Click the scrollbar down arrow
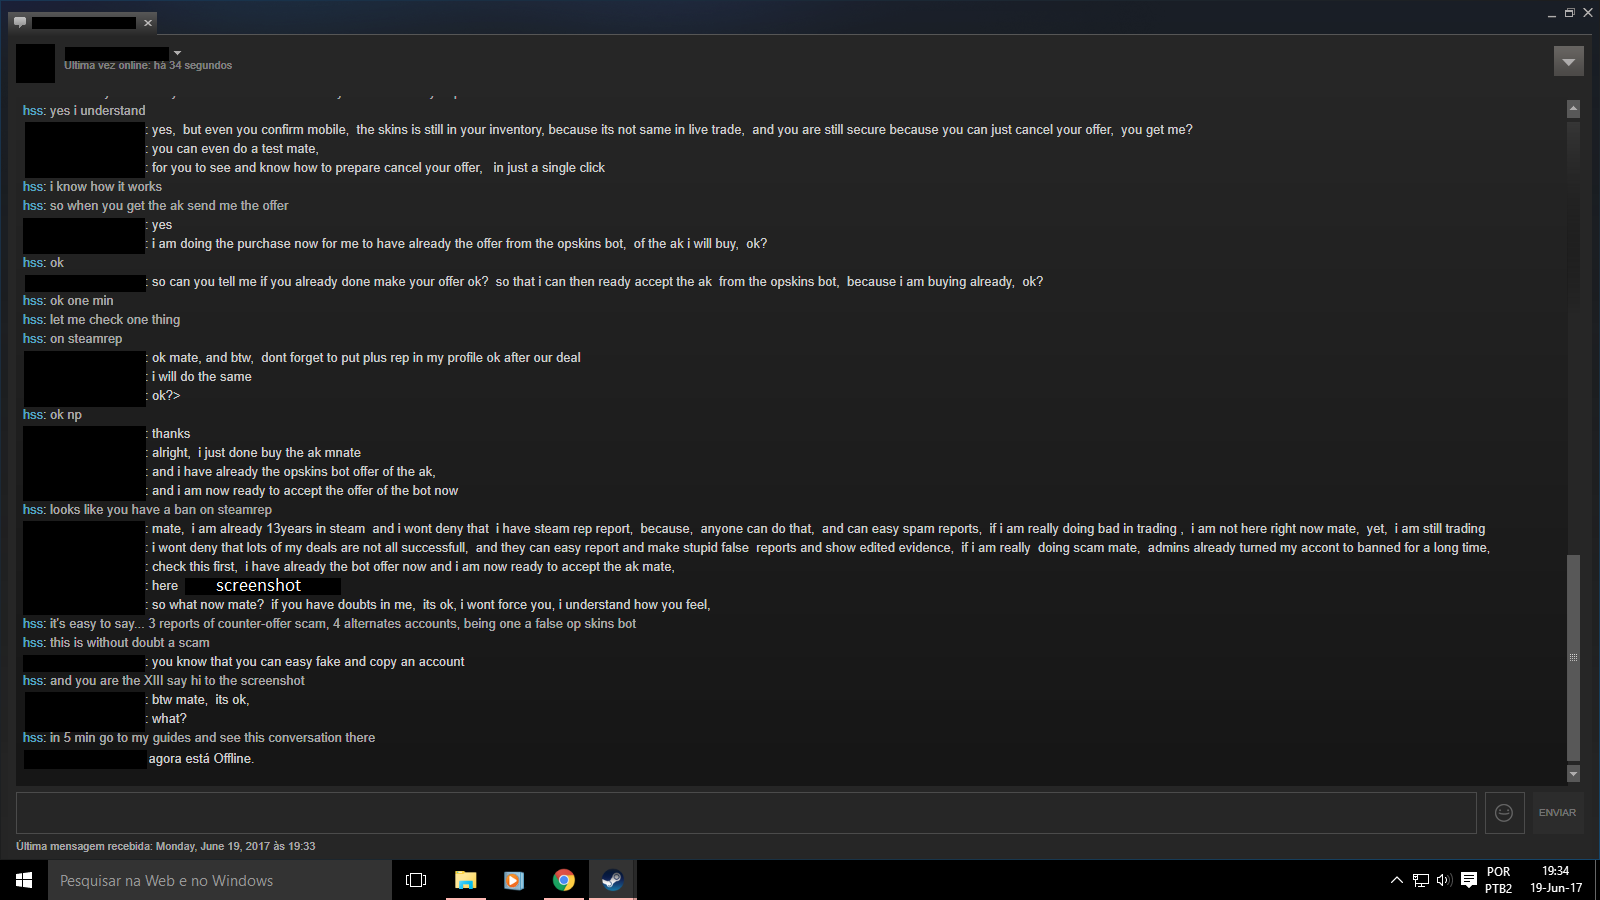The width and height of the screenshot is (1600, 900). [1573, 773]
